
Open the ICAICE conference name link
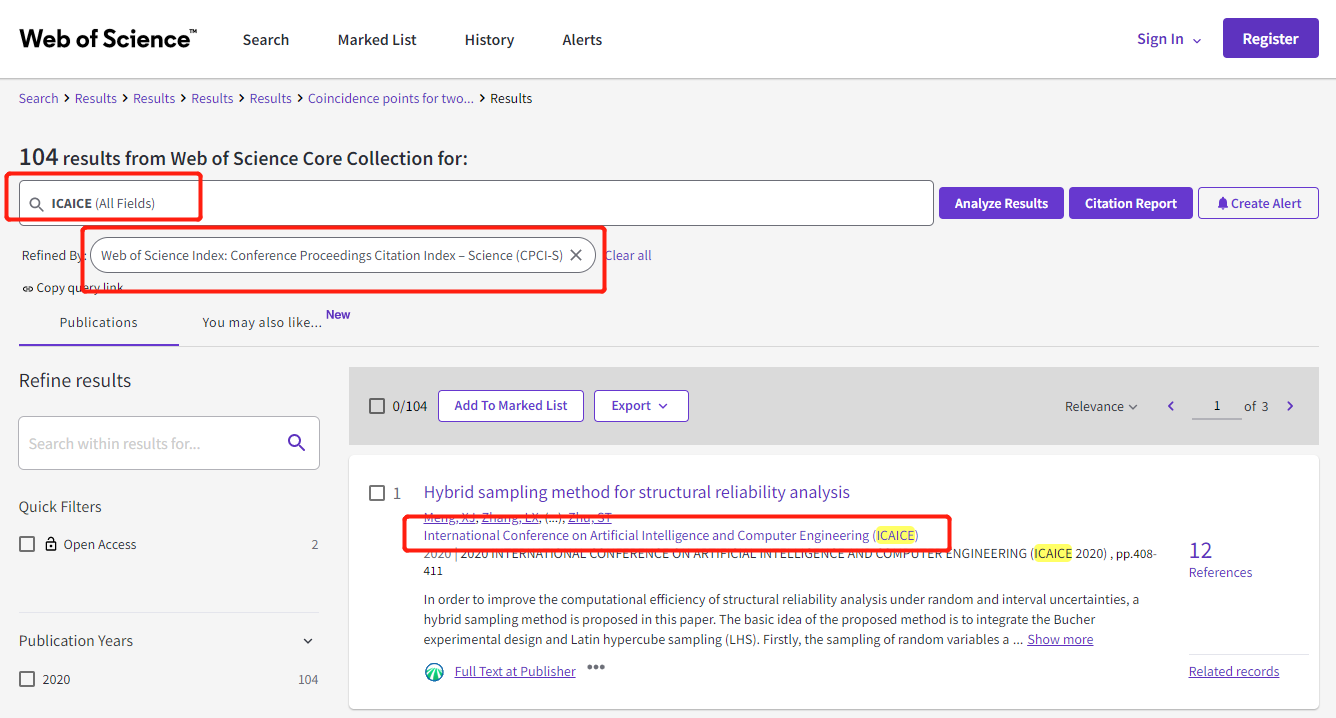(x=671, y=535)
